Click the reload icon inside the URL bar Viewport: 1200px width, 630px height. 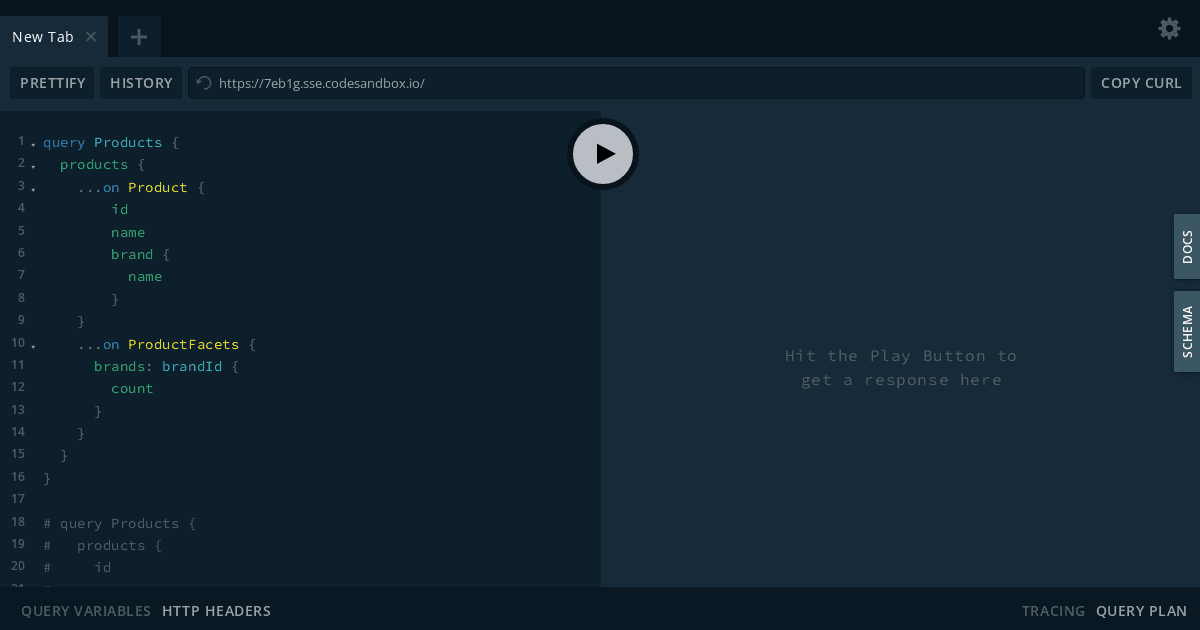point(202,82)
